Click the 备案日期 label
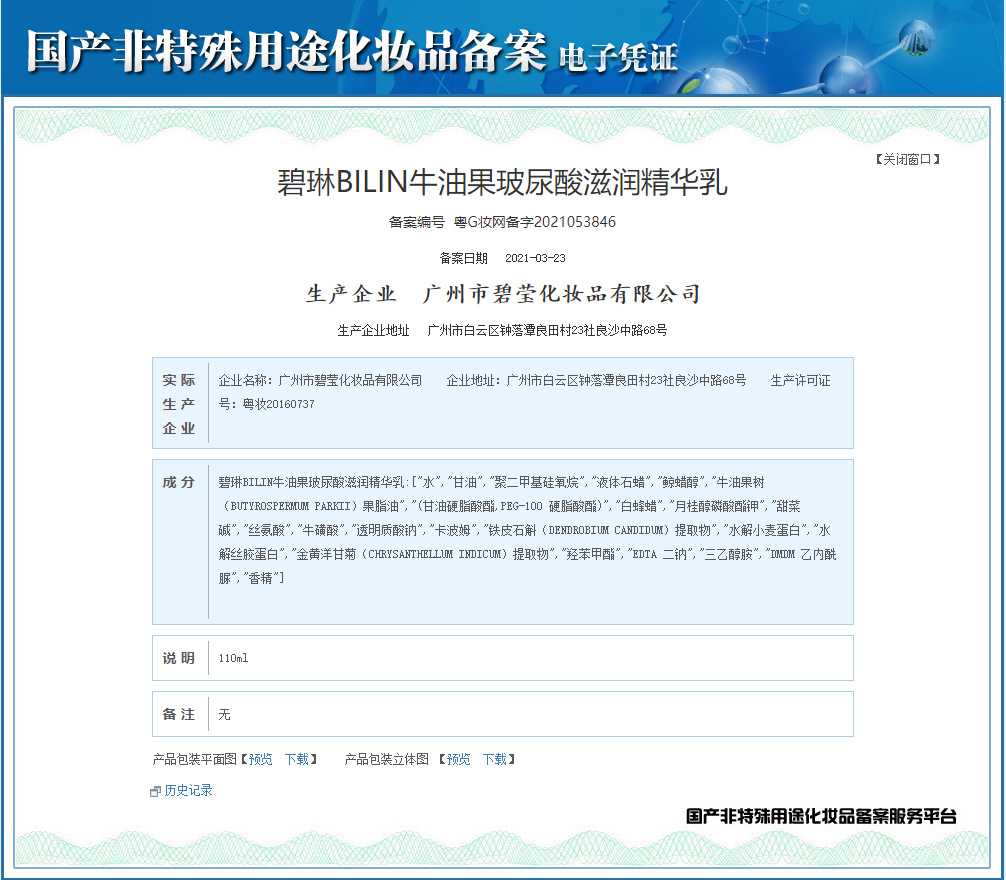 tap(463, 258)
